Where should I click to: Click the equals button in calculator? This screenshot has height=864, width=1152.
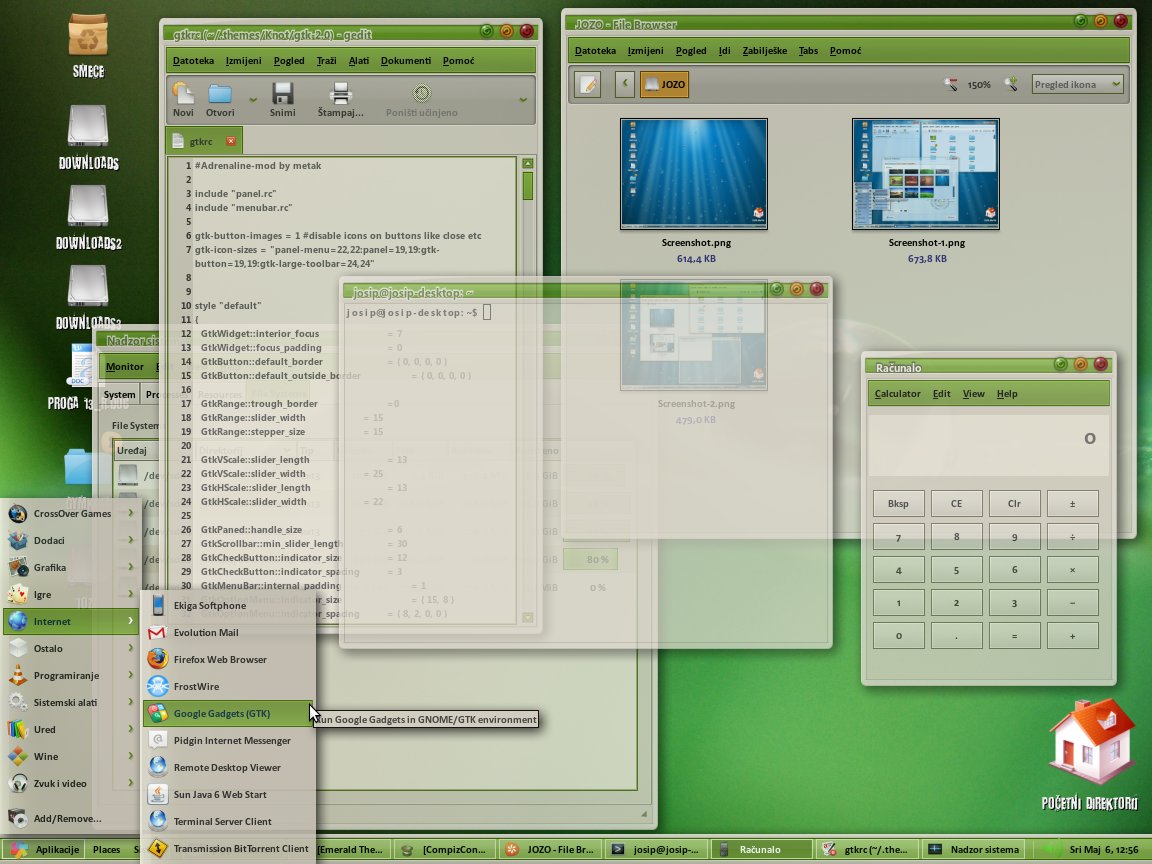(x=1014, y=636)
